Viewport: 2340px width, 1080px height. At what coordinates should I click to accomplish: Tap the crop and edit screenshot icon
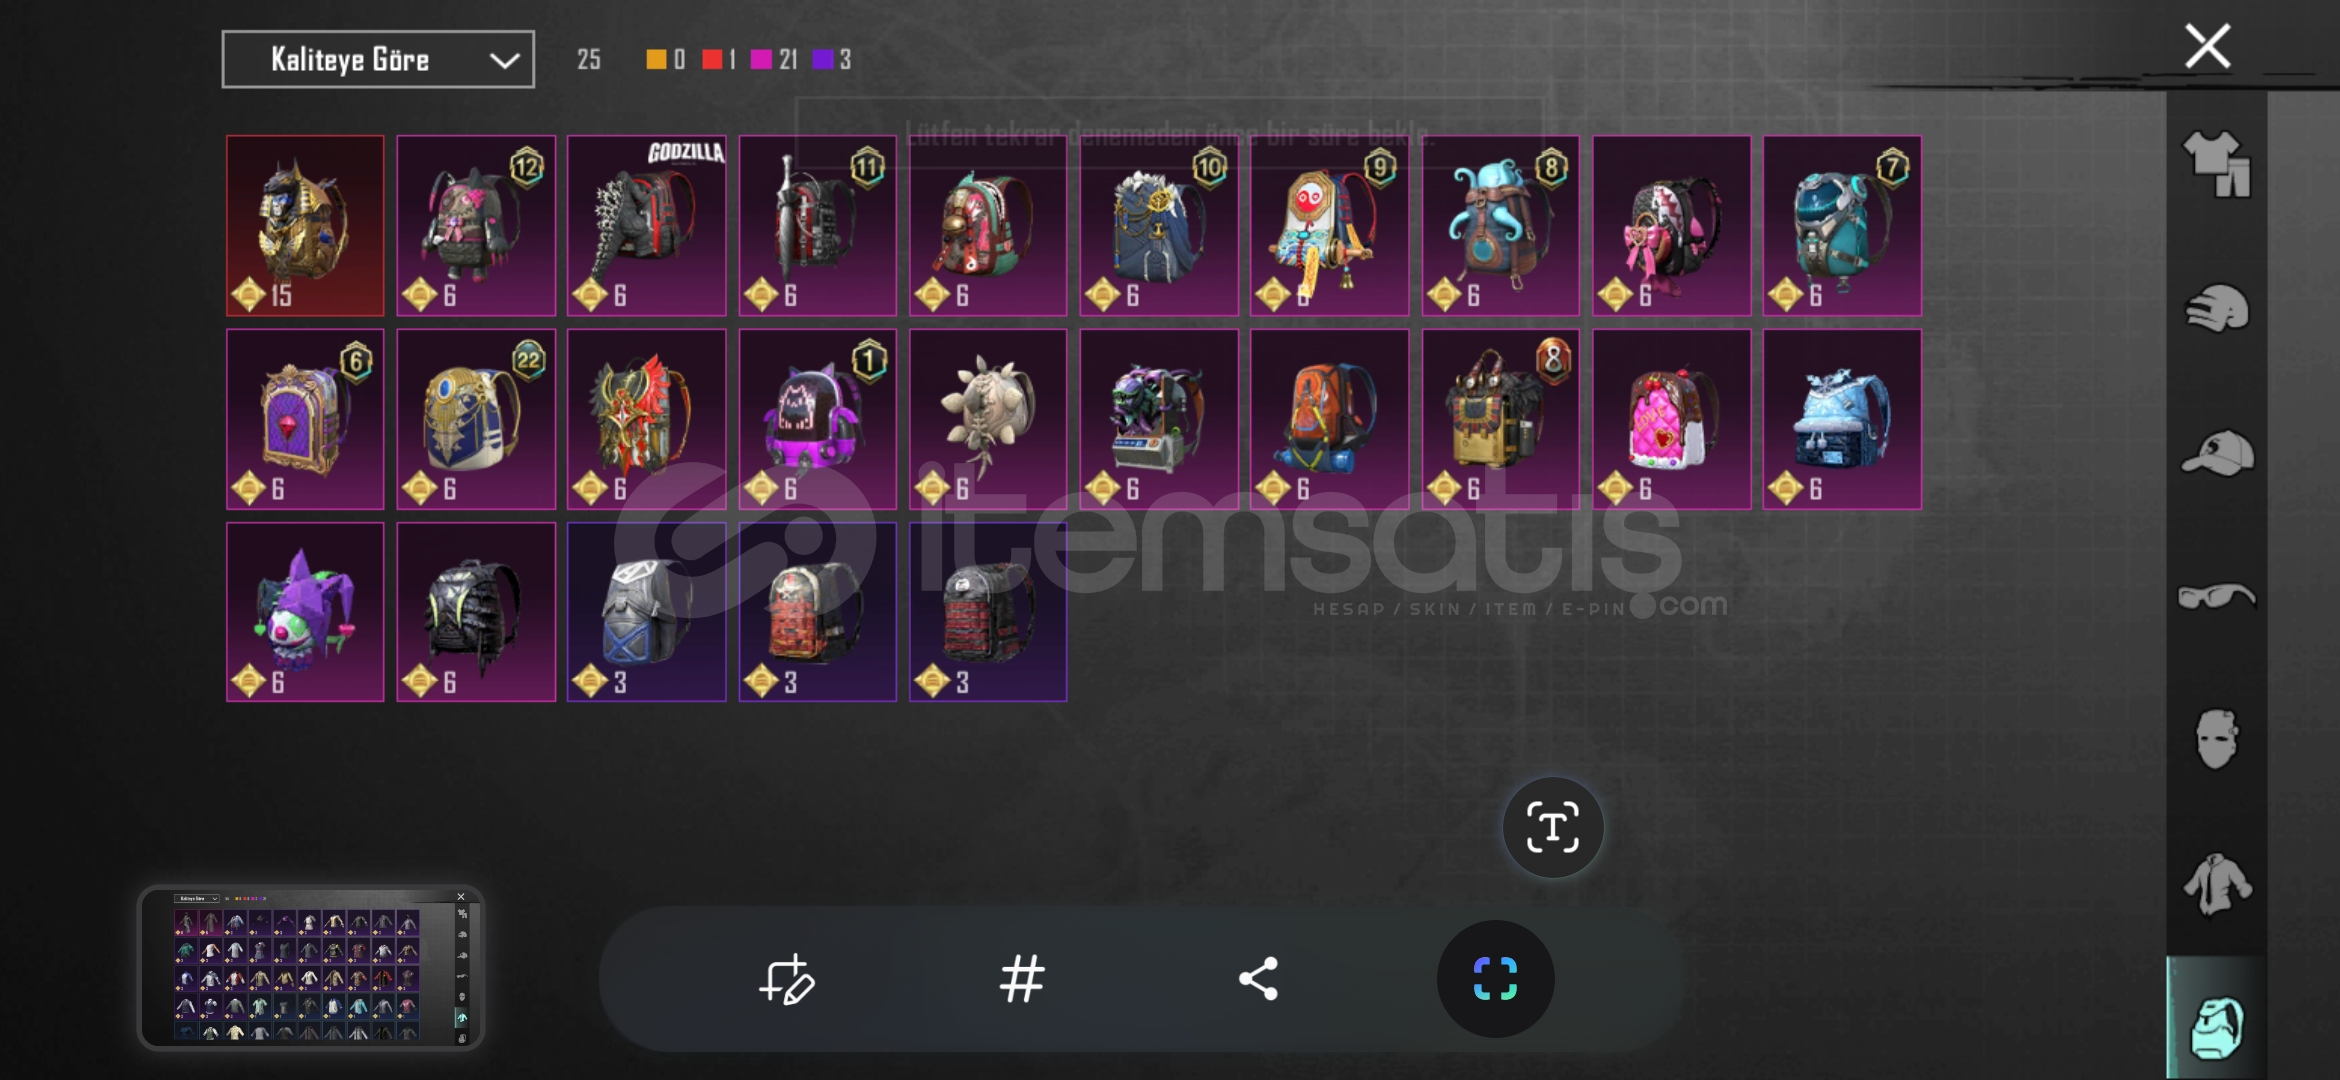tap(787, 979)
